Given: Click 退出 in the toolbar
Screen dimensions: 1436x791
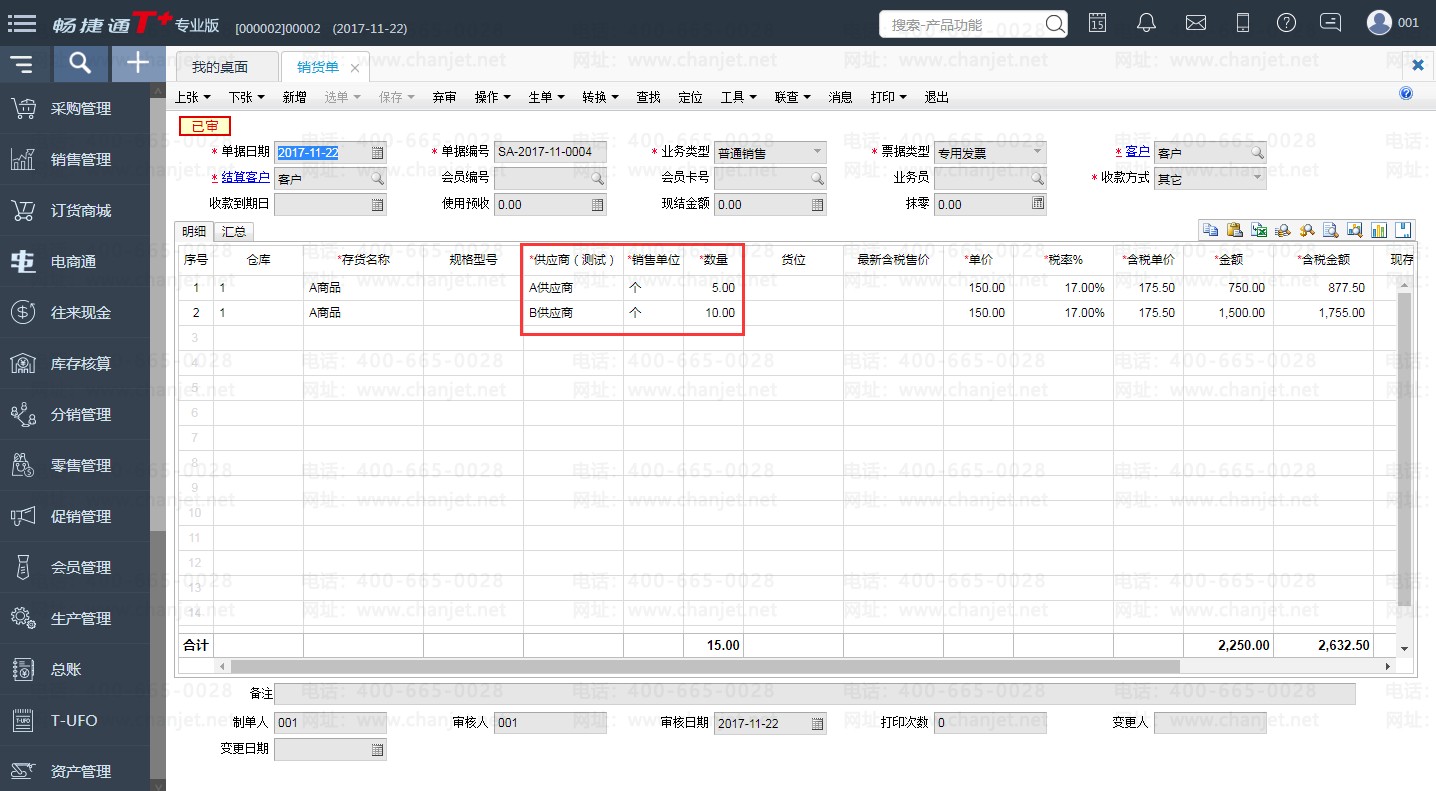Looking at the screenshot, I should pyautogui.click(x=936, y=97).
